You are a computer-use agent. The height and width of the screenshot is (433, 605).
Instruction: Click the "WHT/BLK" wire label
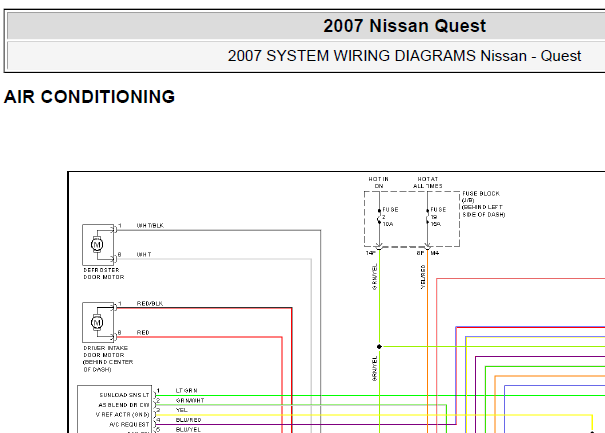(150, 225)
